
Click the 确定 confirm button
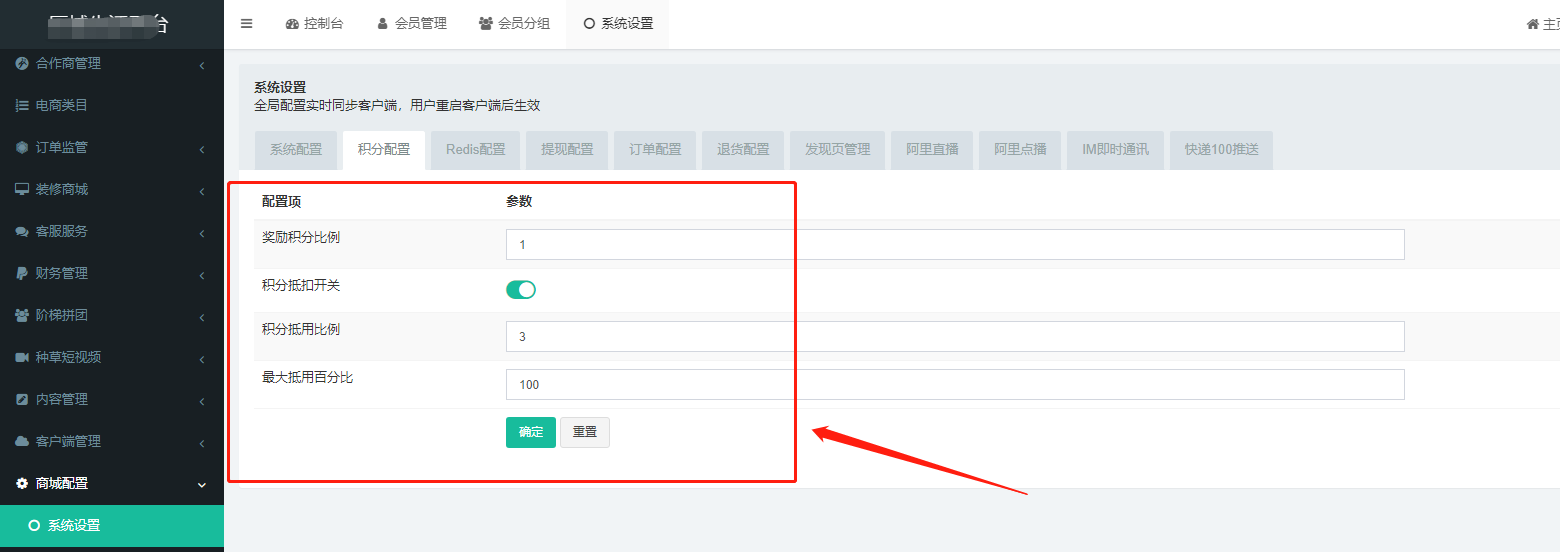[531, 432]
